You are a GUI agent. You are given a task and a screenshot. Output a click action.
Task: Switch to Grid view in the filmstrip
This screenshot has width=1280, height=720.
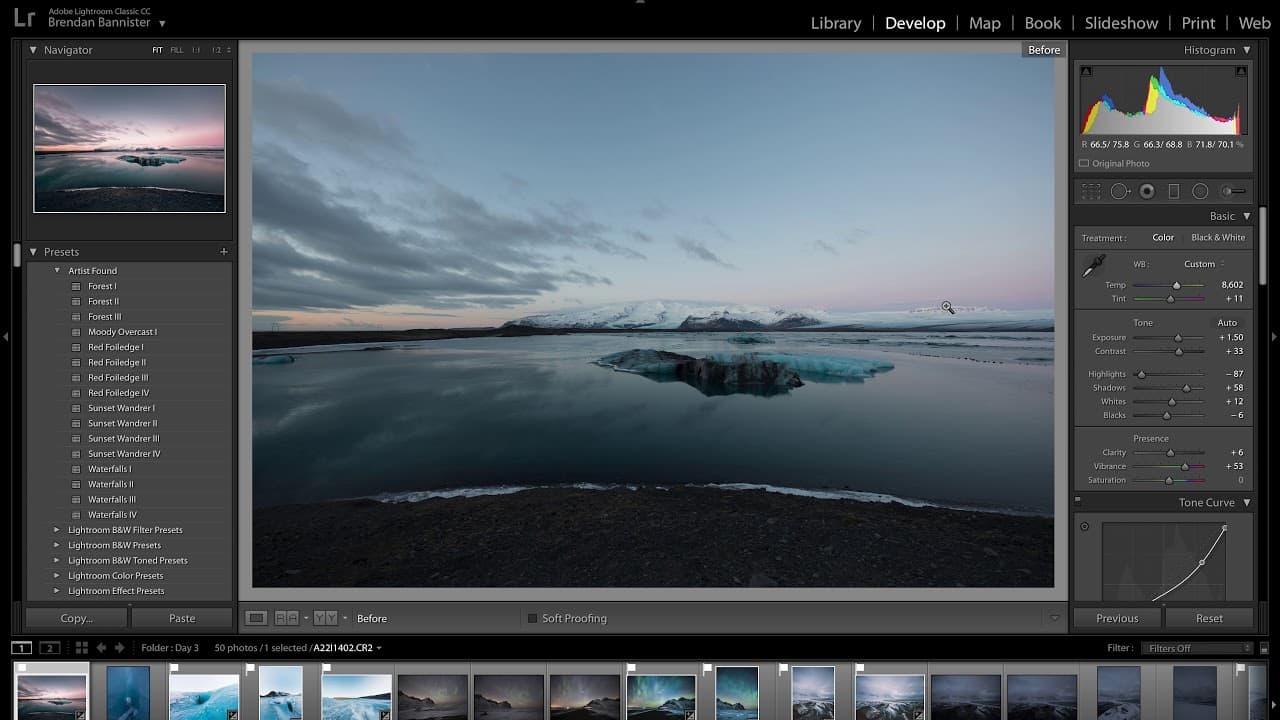81,647
